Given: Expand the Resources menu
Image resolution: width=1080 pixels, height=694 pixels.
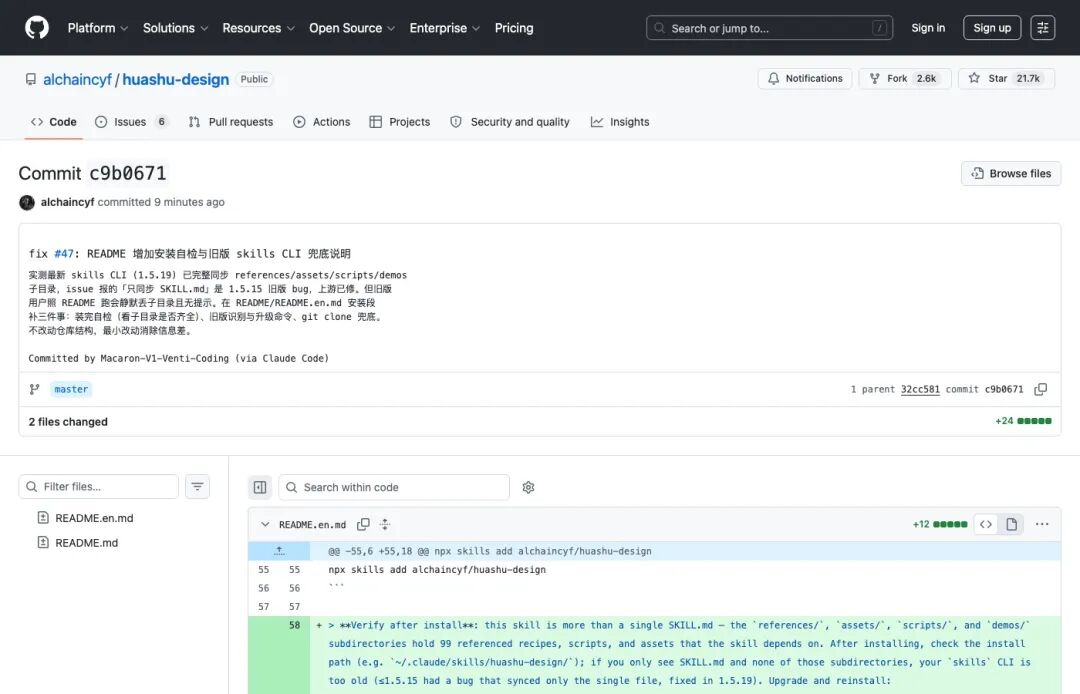Looking at the screenshot, I should tap(258, 28).
